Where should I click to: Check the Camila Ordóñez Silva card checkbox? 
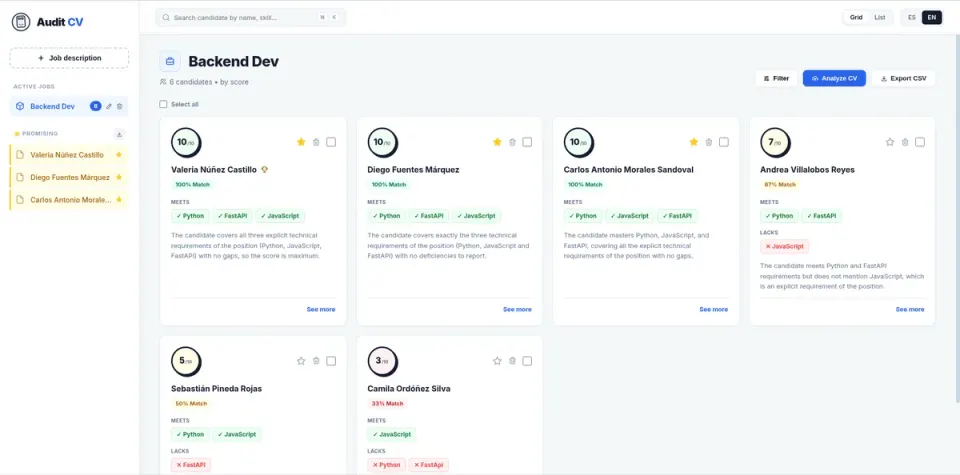[x=527, y=361]
